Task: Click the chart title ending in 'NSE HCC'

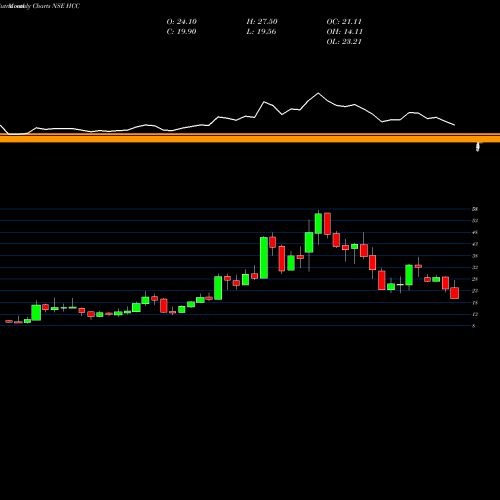Action: [40, 6]
